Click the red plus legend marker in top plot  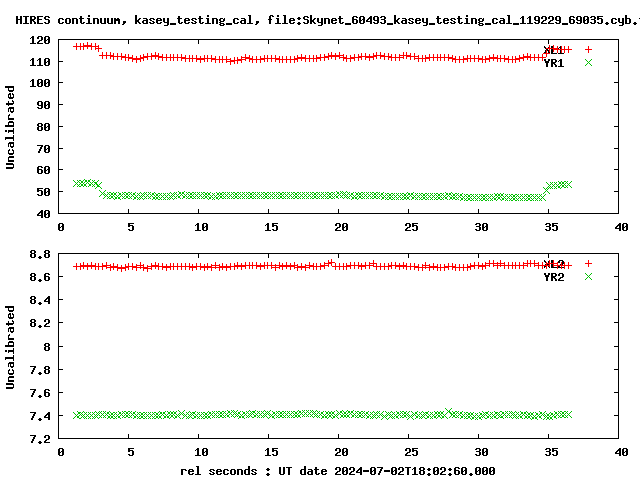(588, 49)
